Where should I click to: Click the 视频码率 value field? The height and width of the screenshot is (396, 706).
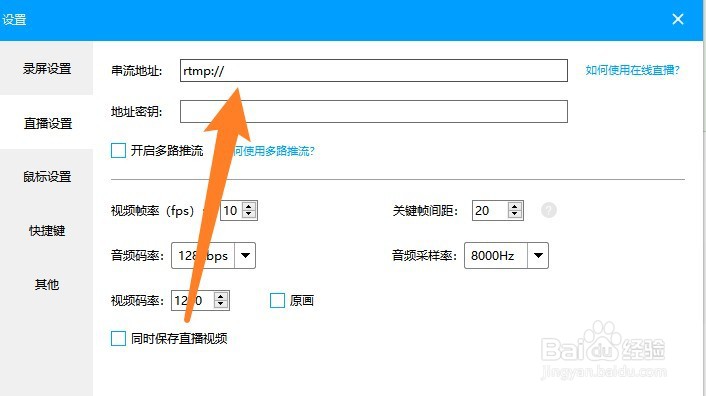(193, 300)
